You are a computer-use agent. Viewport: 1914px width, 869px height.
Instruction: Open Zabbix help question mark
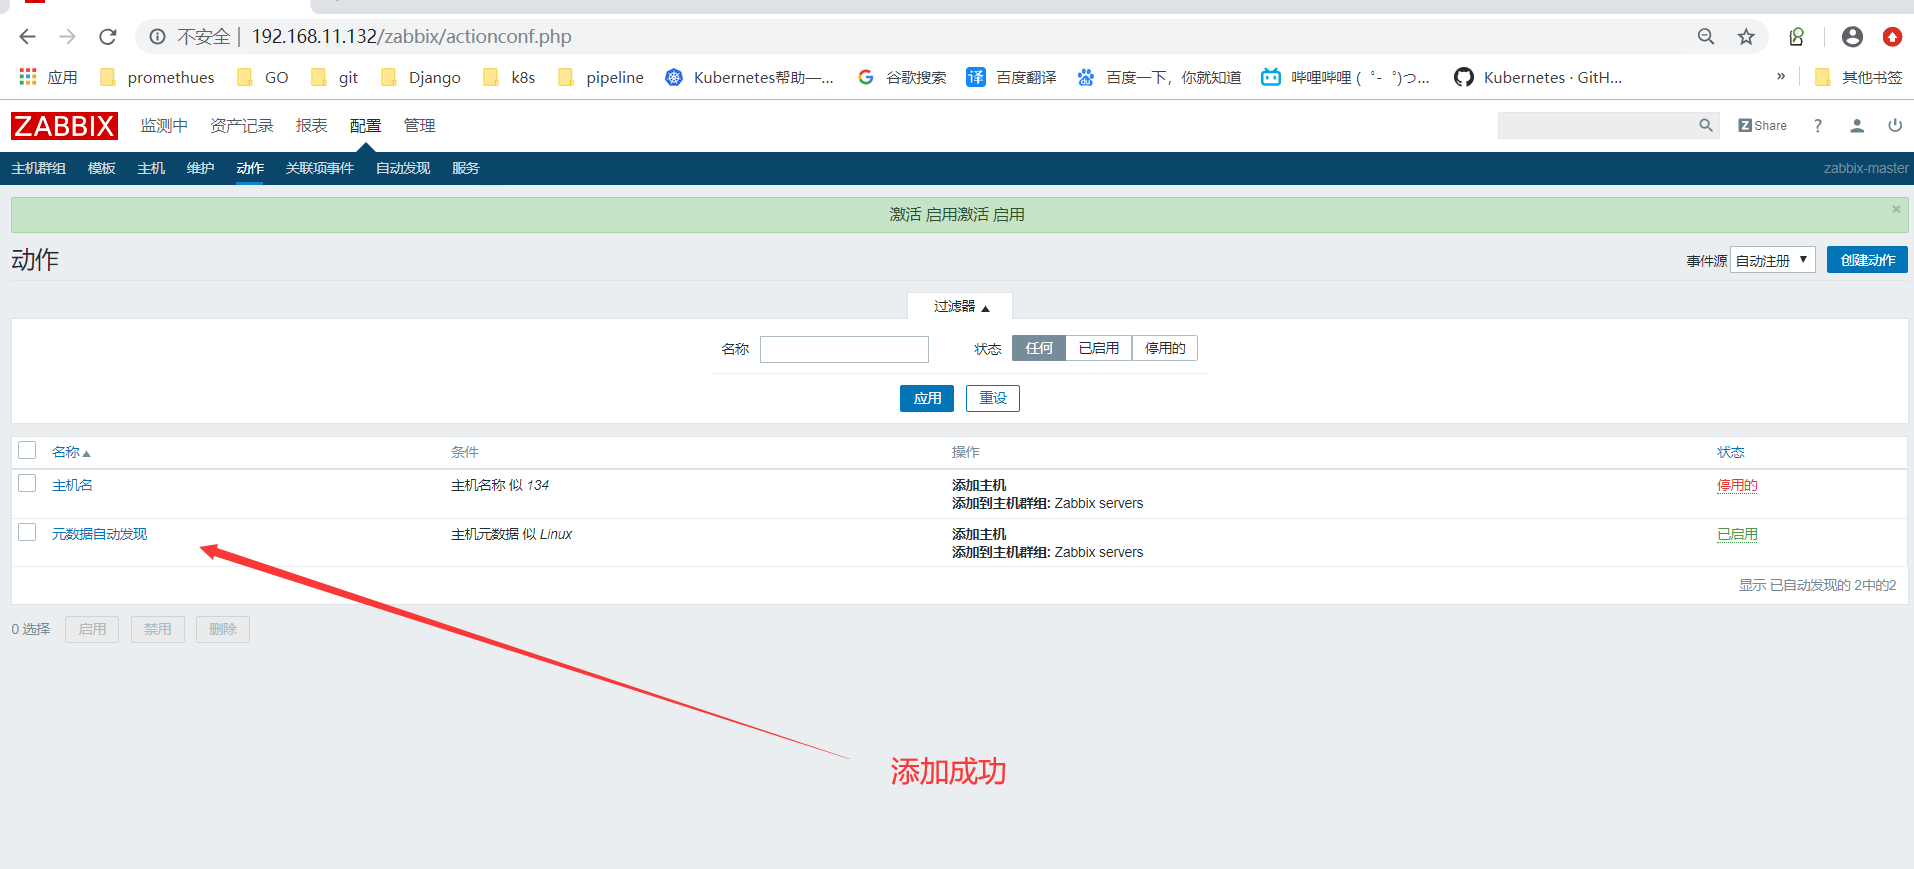1818,125
